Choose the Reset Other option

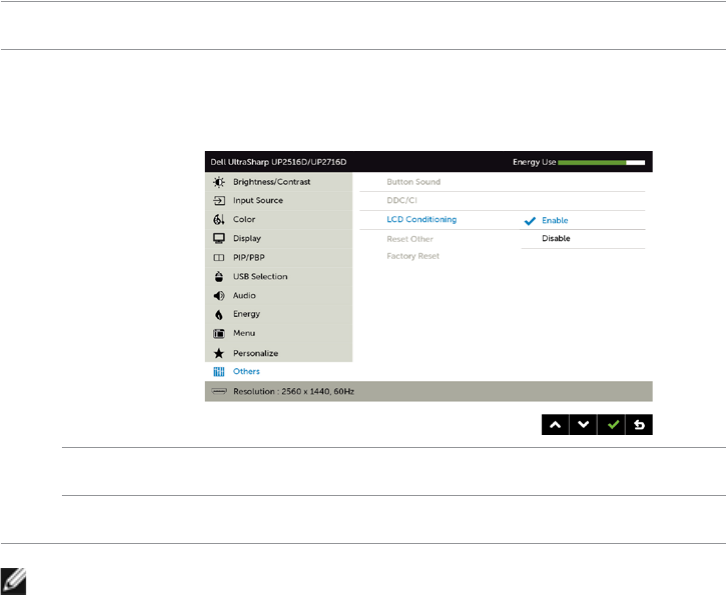pos(410,239)
